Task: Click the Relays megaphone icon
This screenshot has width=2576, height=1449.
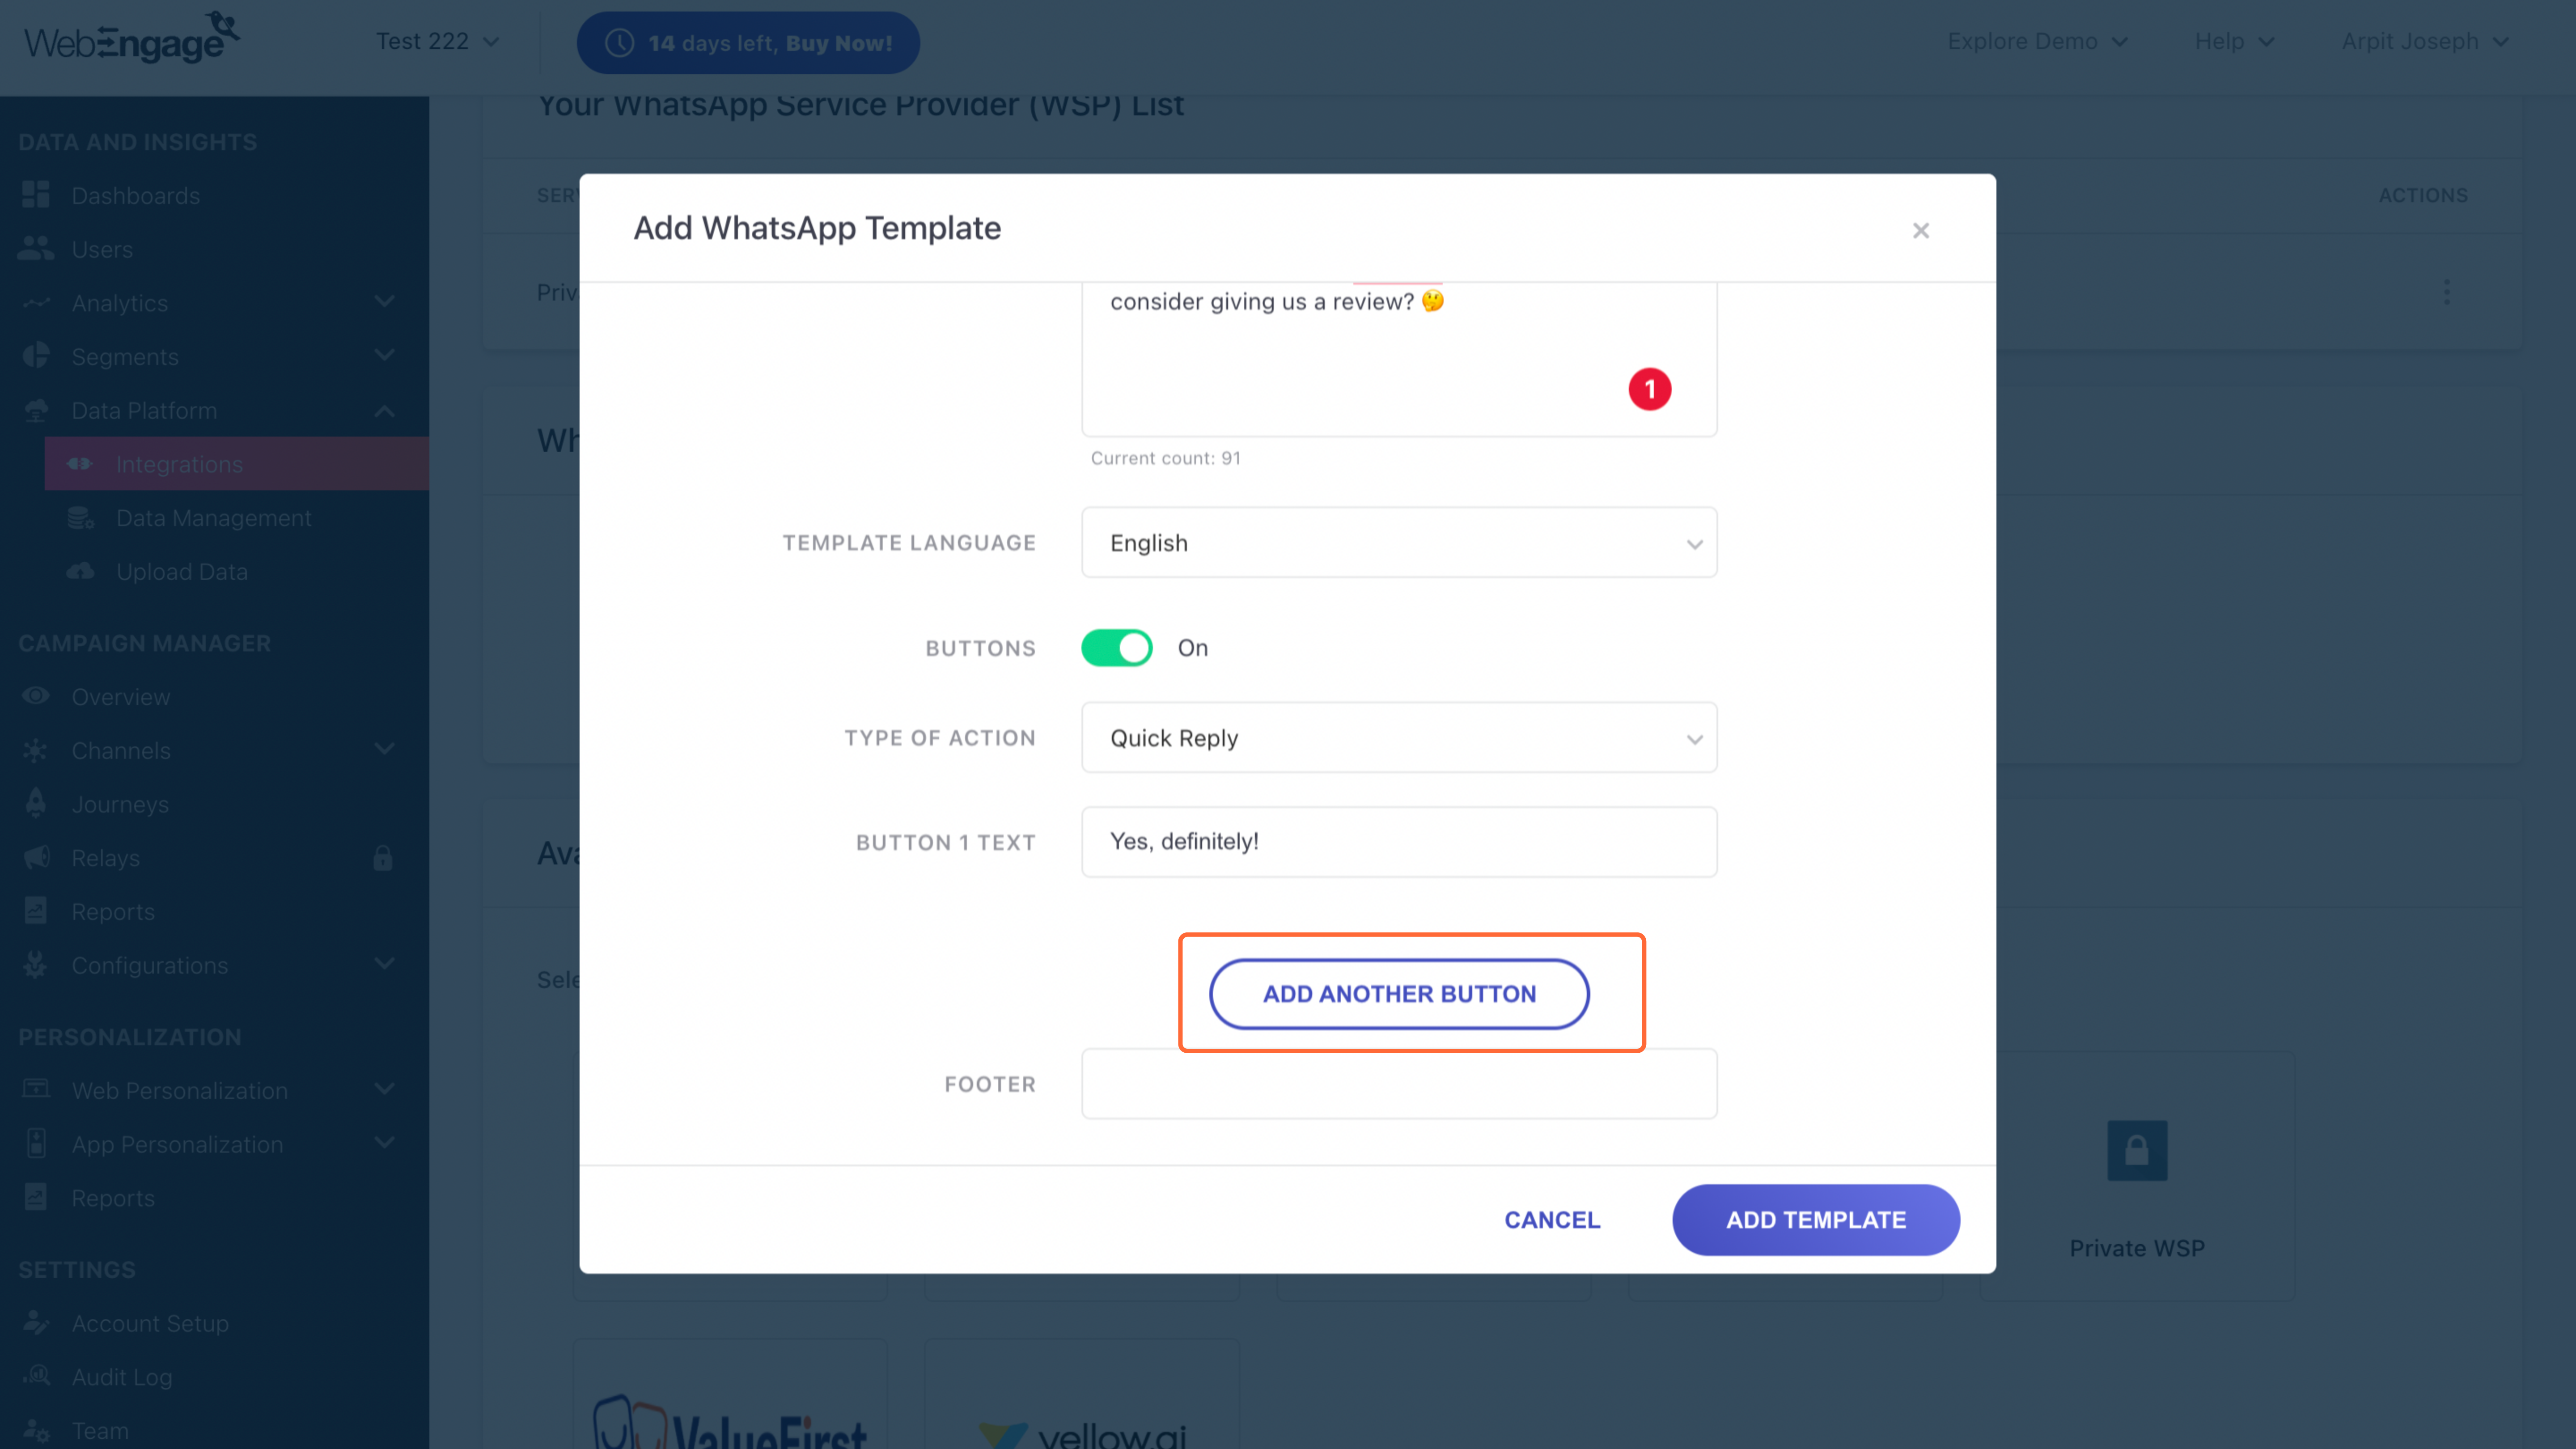Action: click(x=36, y=857)
